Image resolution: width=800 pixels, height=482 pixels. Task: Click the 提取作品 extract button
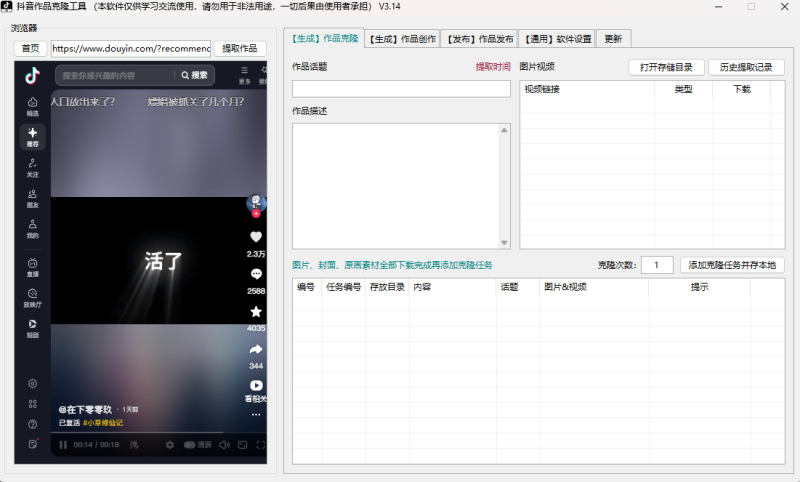(x=240, y=48)
